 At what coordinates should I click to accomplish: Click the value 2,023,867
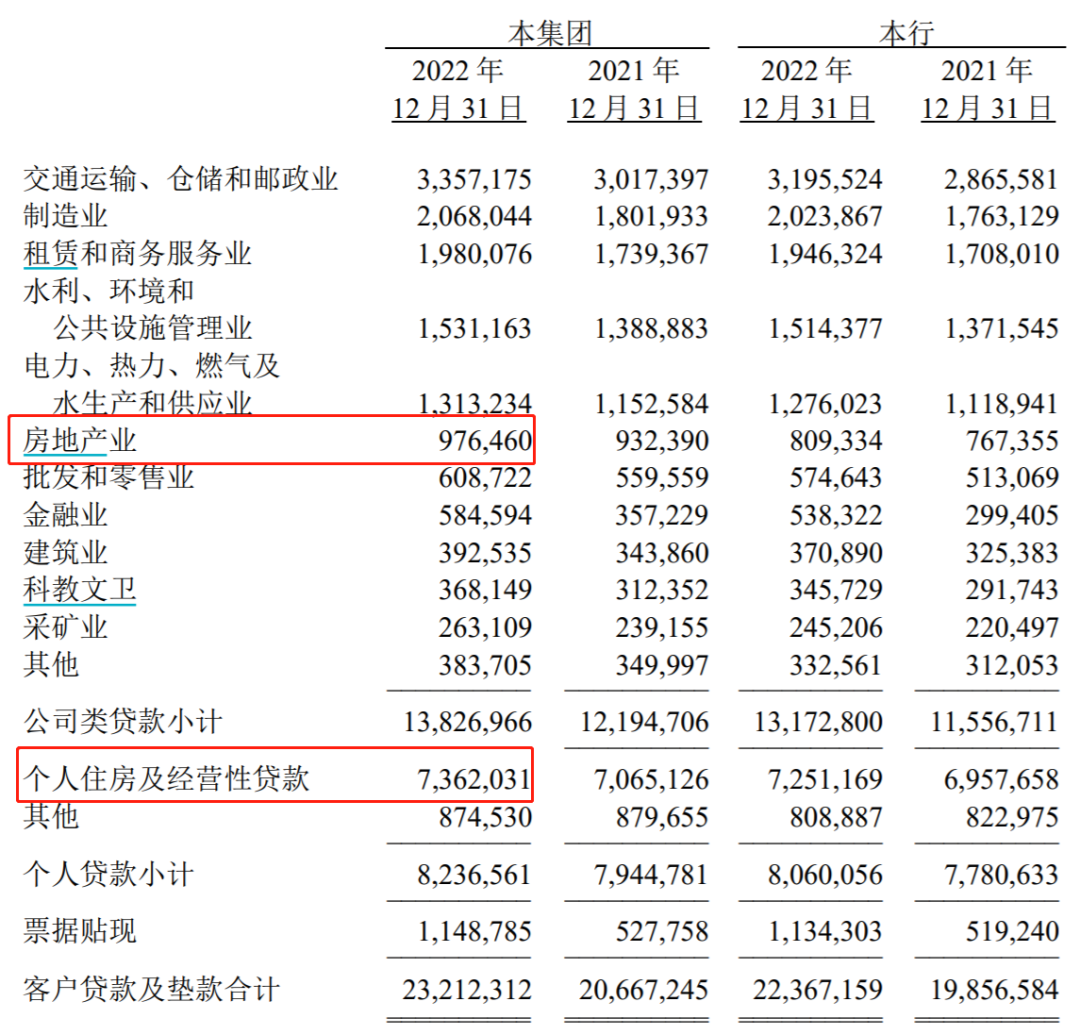coord(825,217)
